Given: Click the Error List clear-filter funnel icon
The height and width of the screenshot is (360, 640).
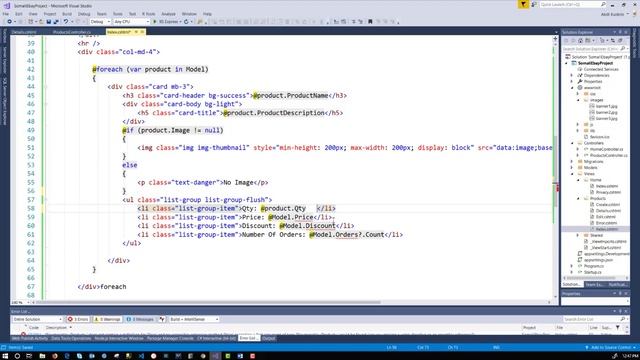Looking at the screenshot, I should (162, 319).
